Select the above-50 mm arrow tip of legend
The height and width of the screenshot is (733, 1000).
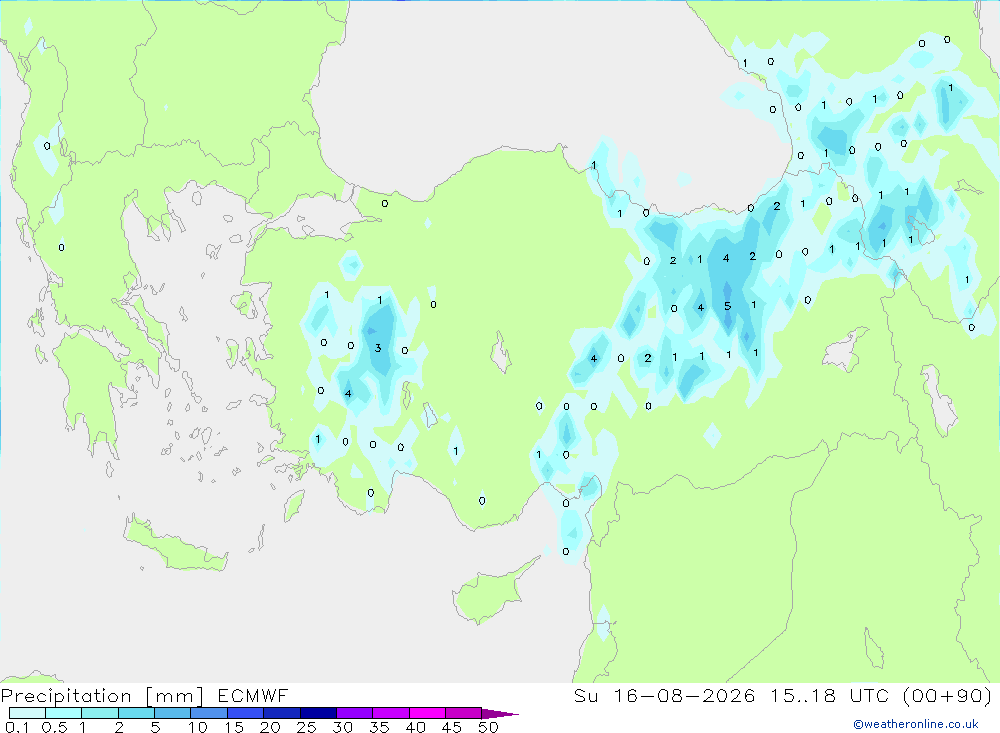click(x=499, y=713)
